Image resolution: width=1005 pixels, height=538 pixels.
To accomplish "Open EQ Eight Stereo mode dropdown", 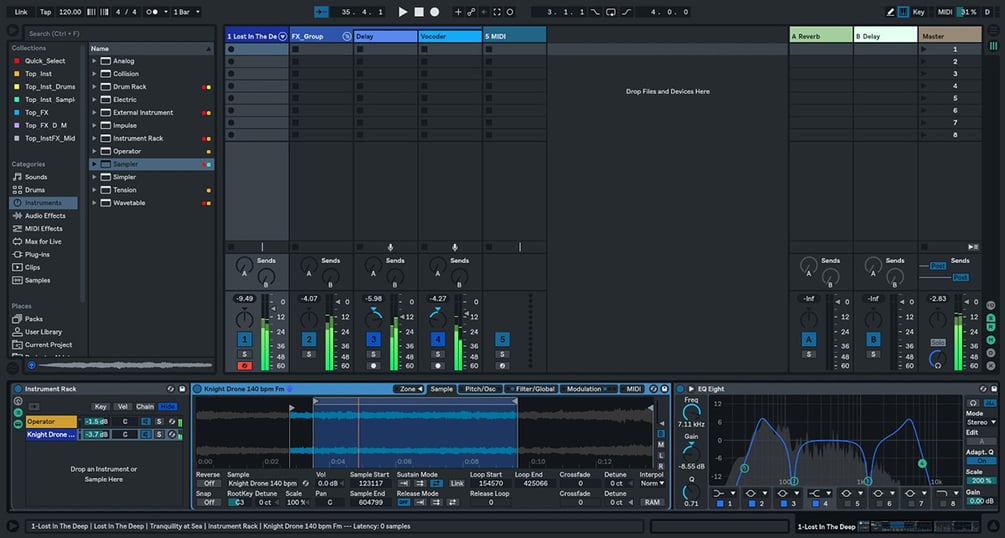I will coord(981,423).
